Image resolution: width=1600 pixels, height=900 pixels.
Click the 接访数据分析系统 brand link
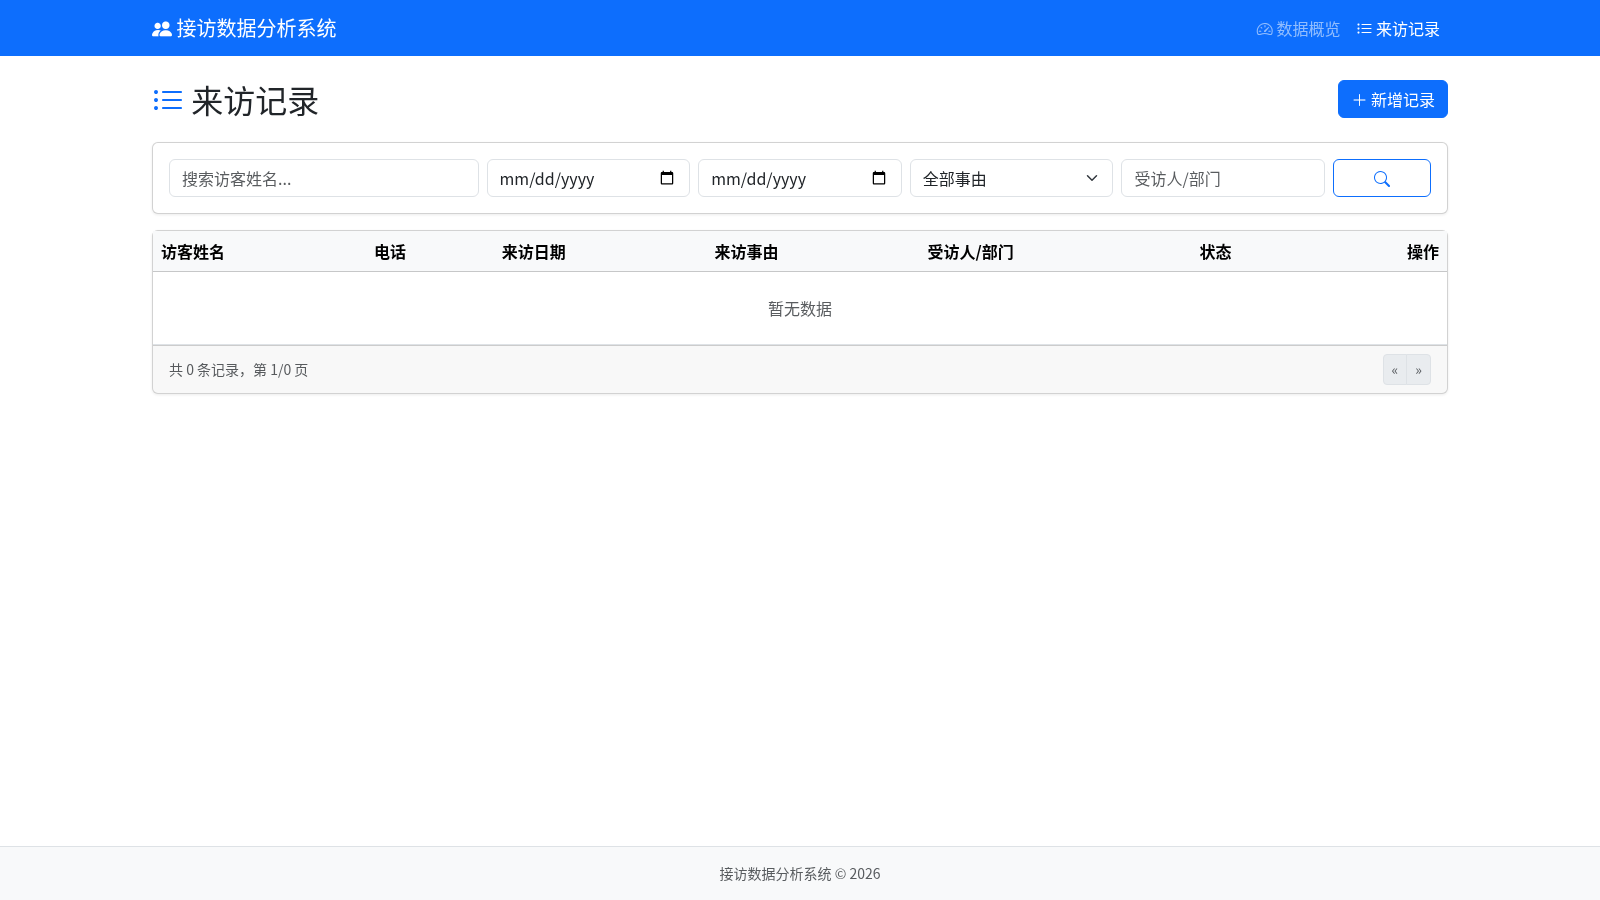(x=244, y=28)
